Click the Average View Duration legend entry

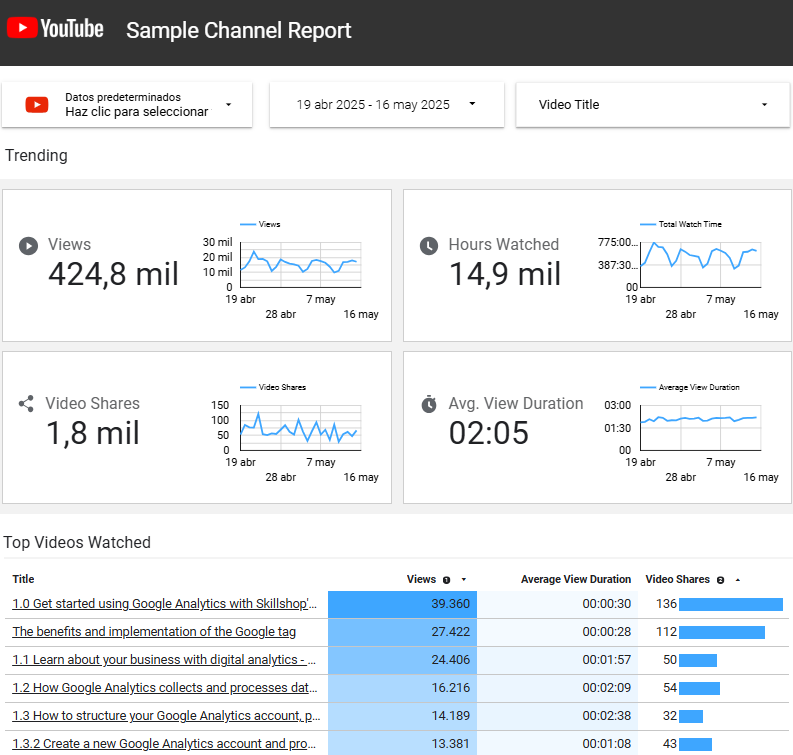[690, 387]
